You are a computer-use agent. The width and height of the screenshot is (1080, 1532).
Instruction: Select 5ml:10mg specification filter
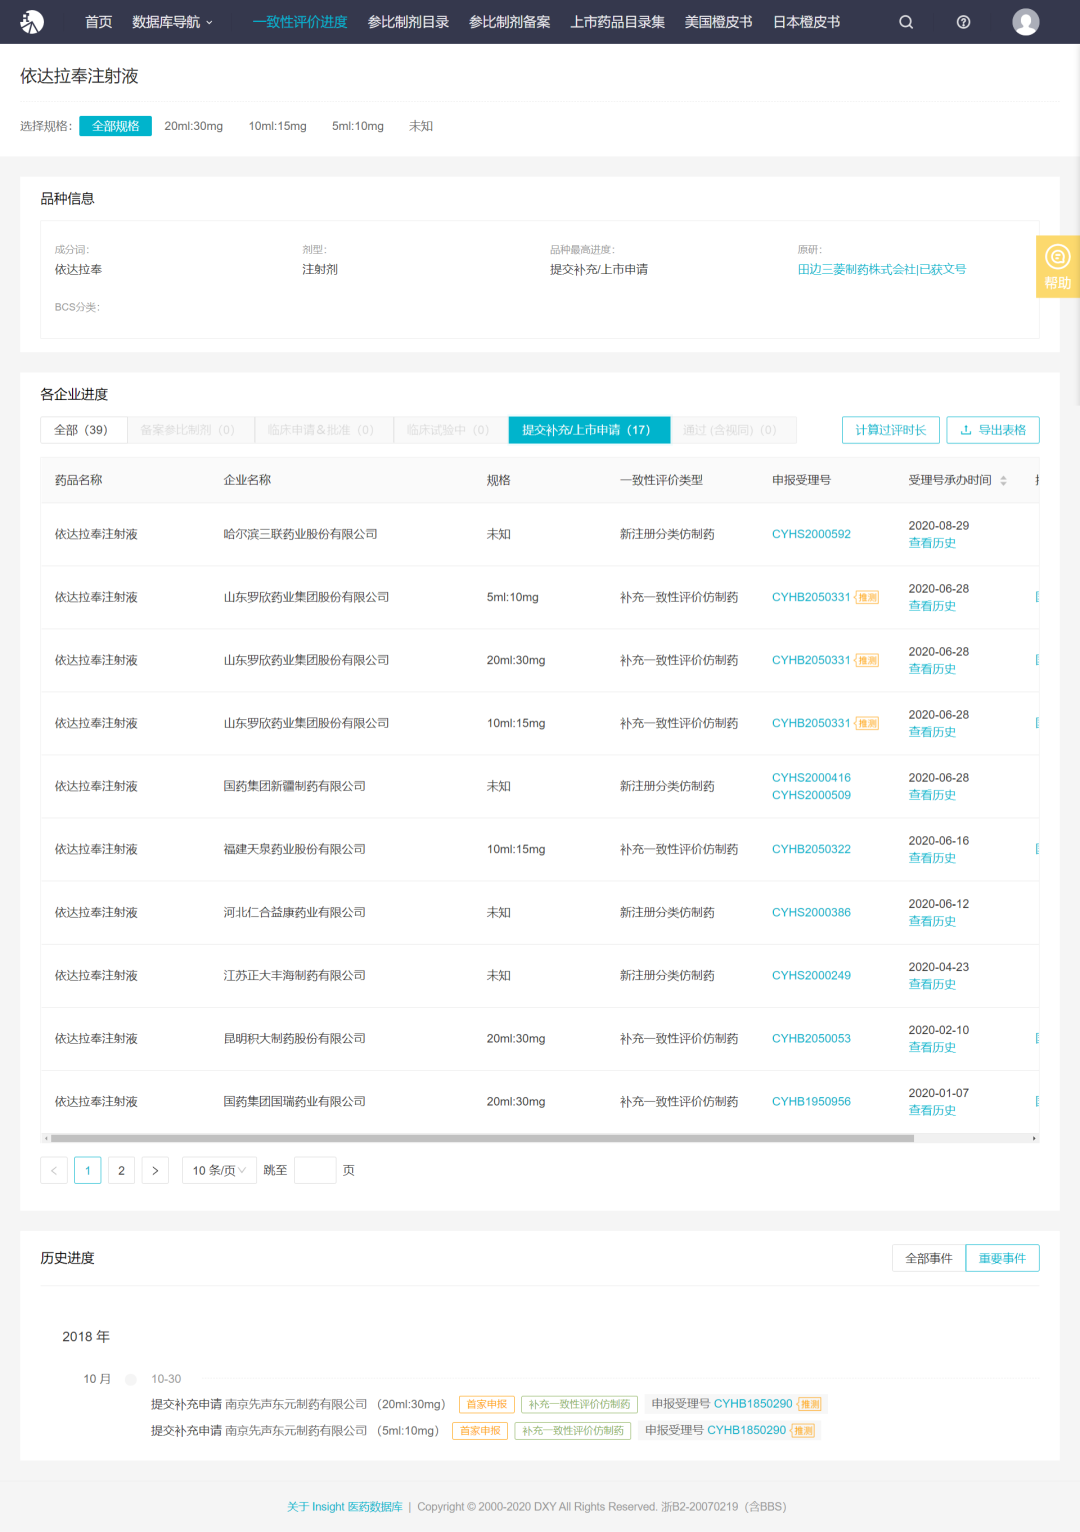click(x=358, y=126)
